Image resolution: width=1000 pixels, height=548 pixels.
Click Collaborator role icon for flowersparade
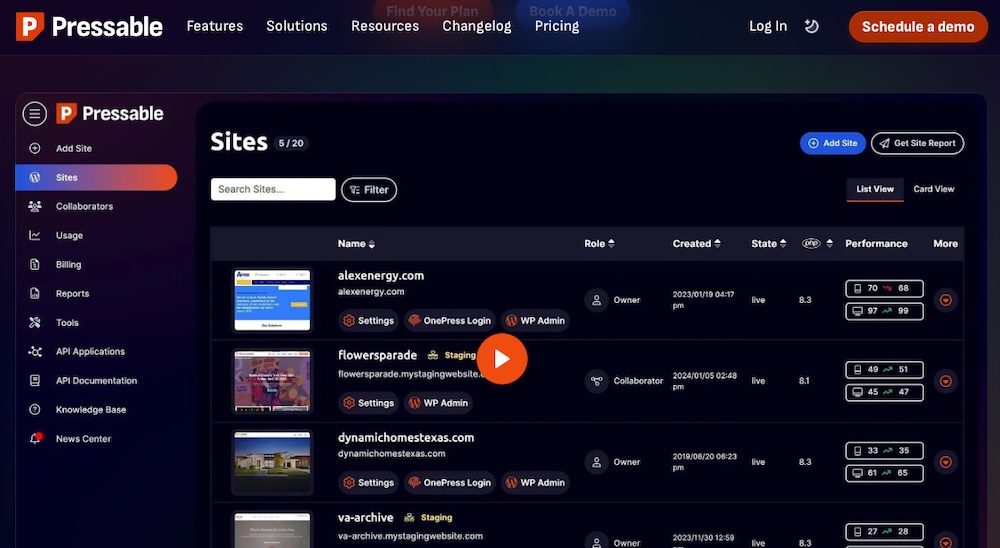(596, 381)
